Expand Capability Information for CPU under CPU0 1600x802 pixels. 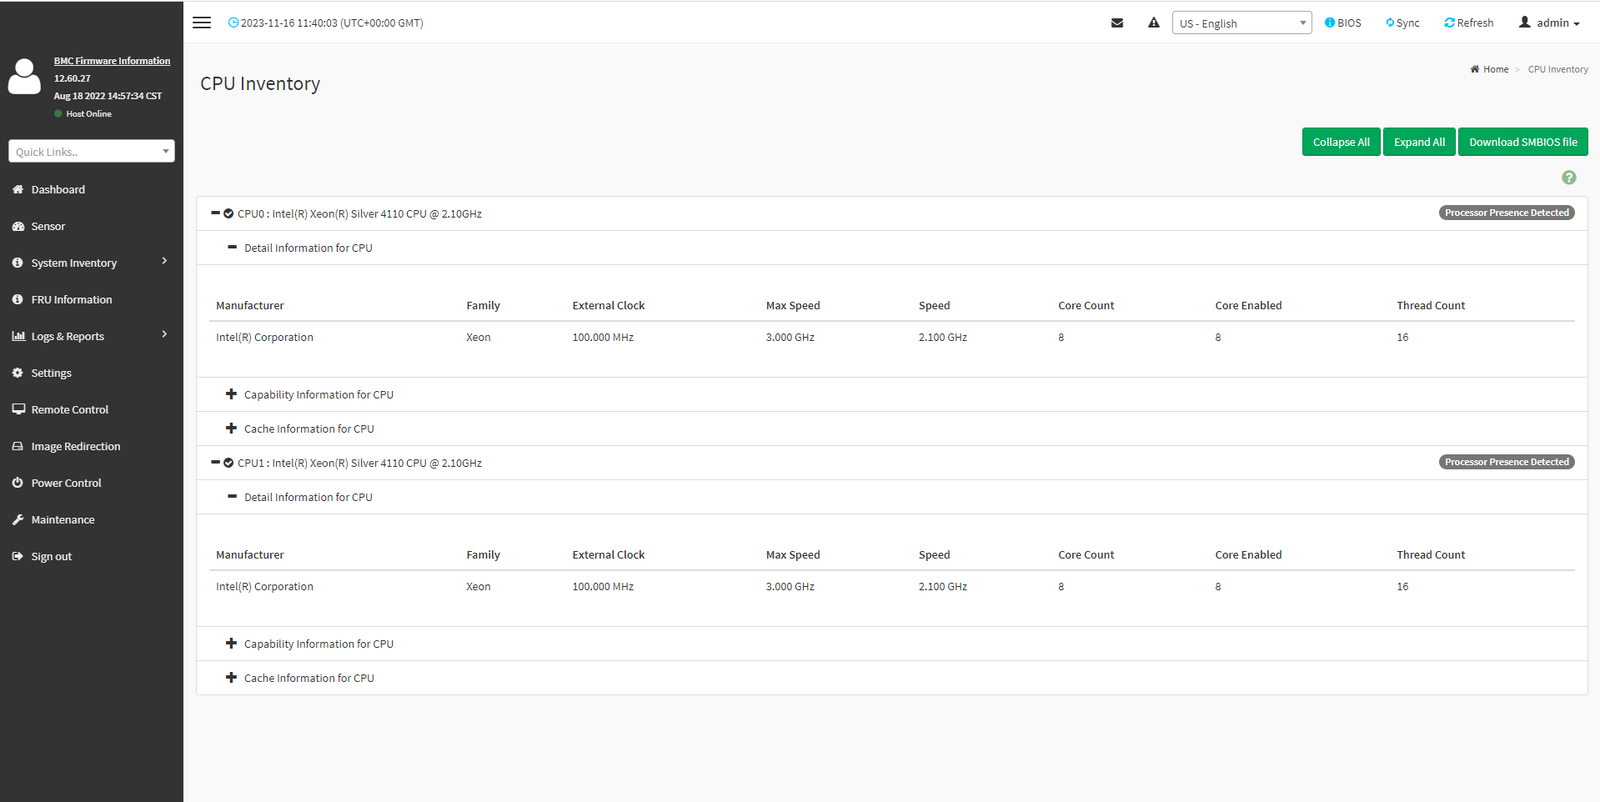[x=231, y=394]
